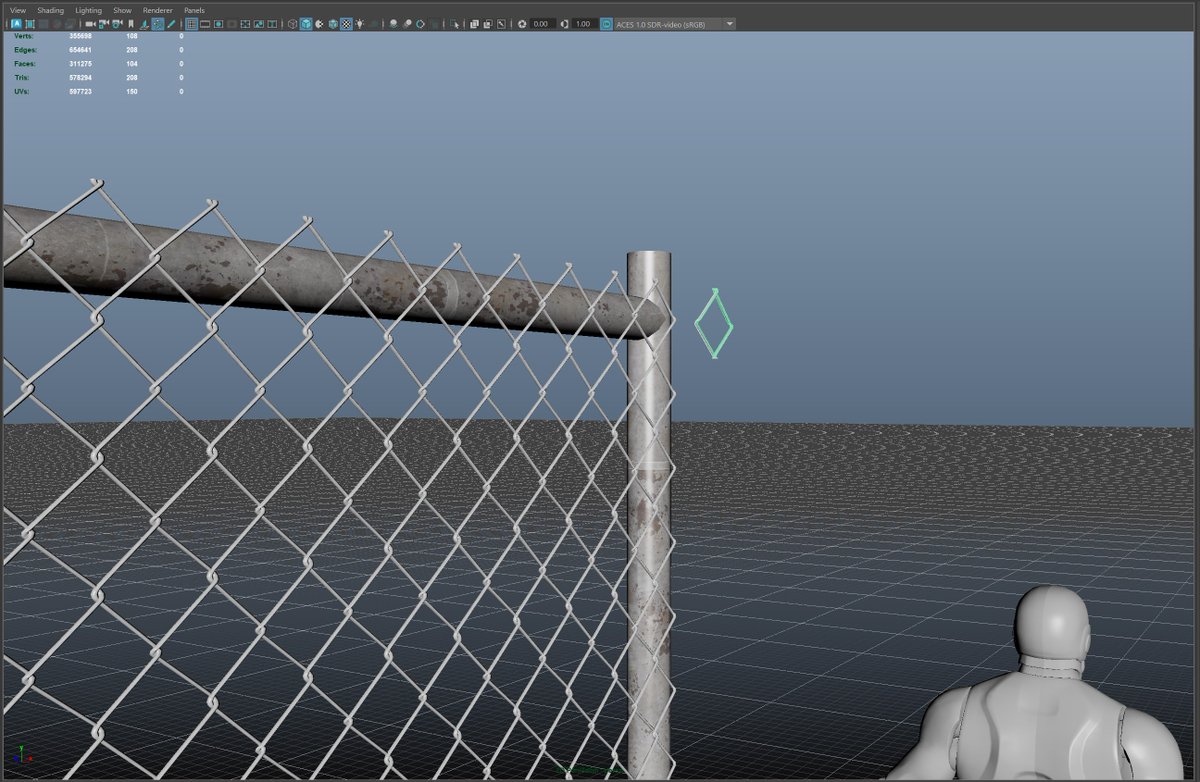Click the Faces label in HUD
The height and width of the screenshot is (782, 1200).
pyautogui.click(x=25, y=63)
